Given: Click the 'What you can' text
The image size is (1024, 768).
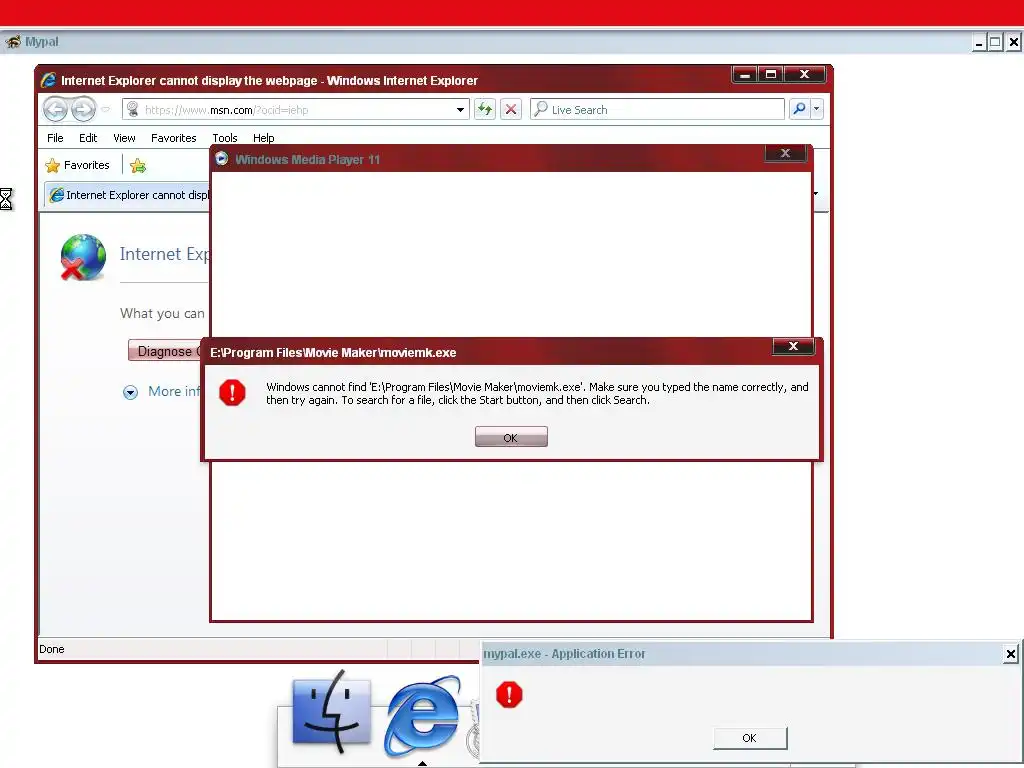Looking at the screenshot, I should point(162,313).
